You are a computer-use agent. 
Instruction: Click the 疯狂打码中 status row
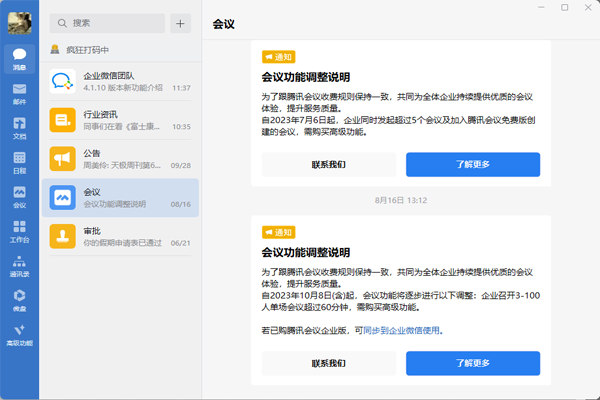(x=120, y=50)
